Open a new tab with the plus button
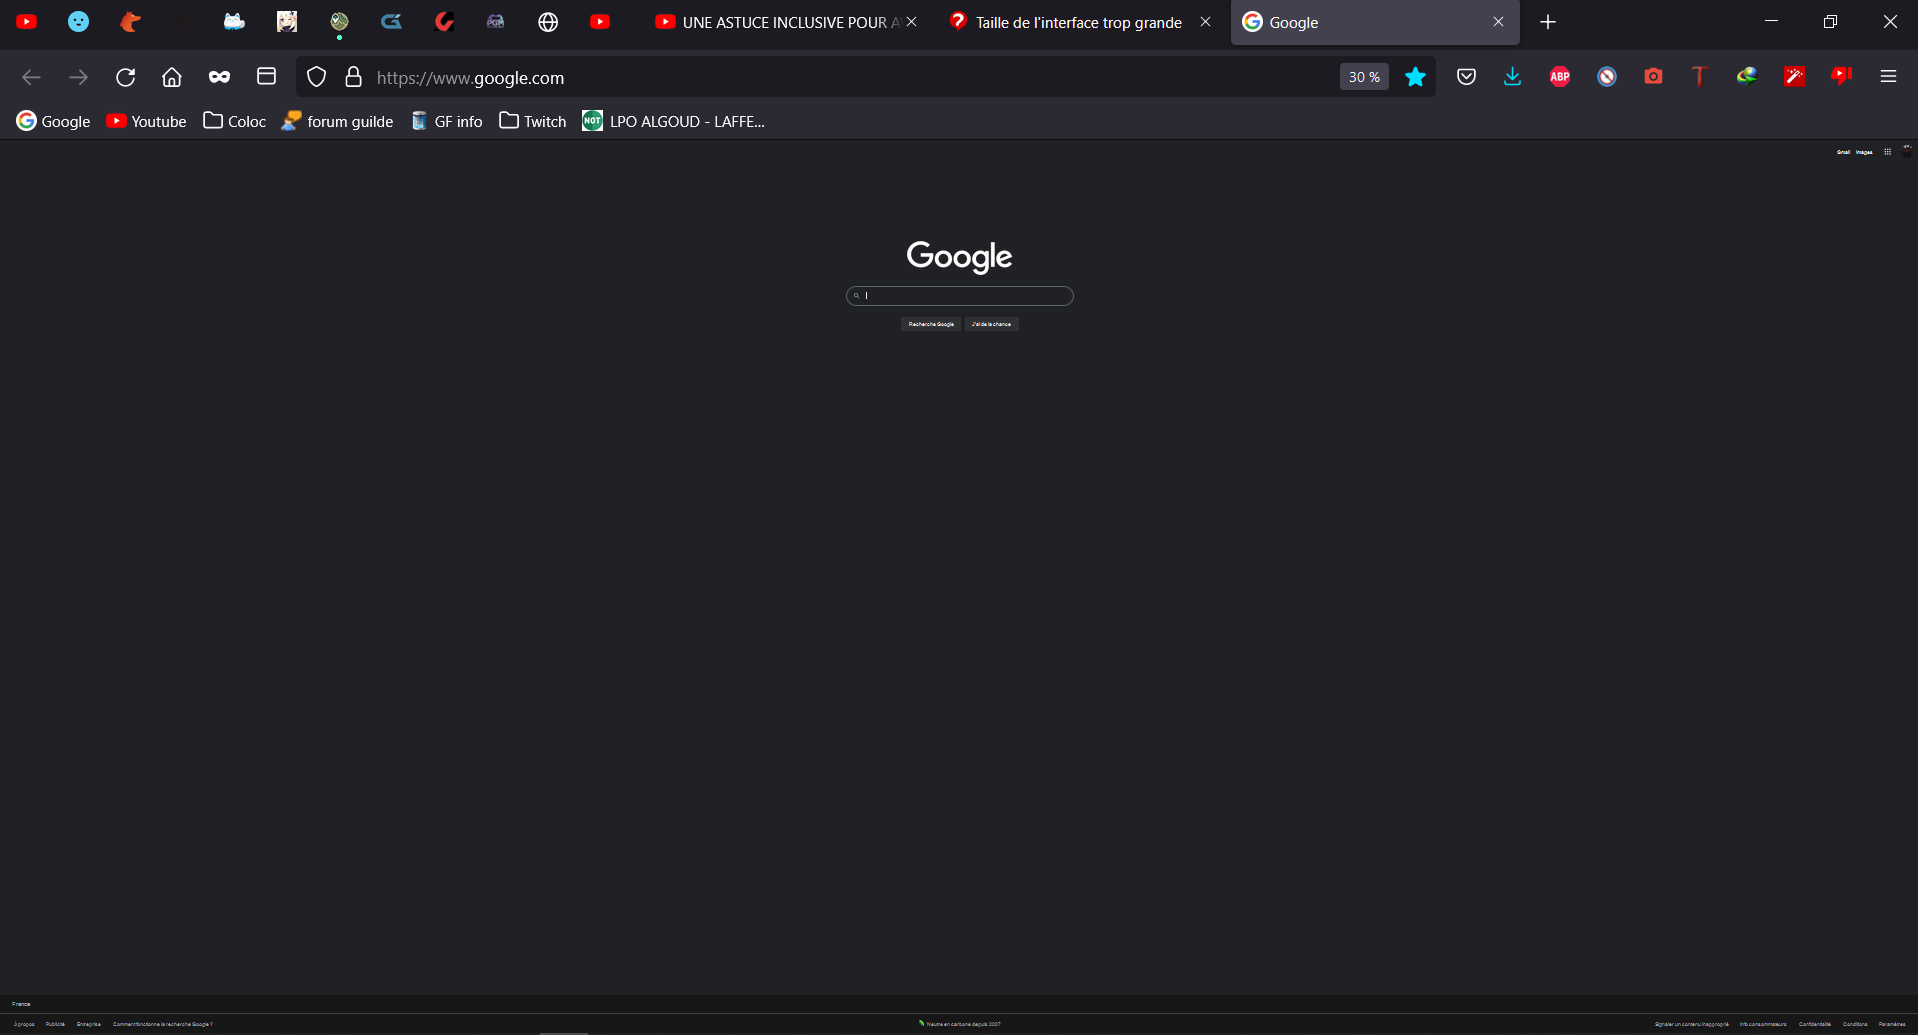This screenshot has width=1918, height=1035. [x=1548, y=22]
